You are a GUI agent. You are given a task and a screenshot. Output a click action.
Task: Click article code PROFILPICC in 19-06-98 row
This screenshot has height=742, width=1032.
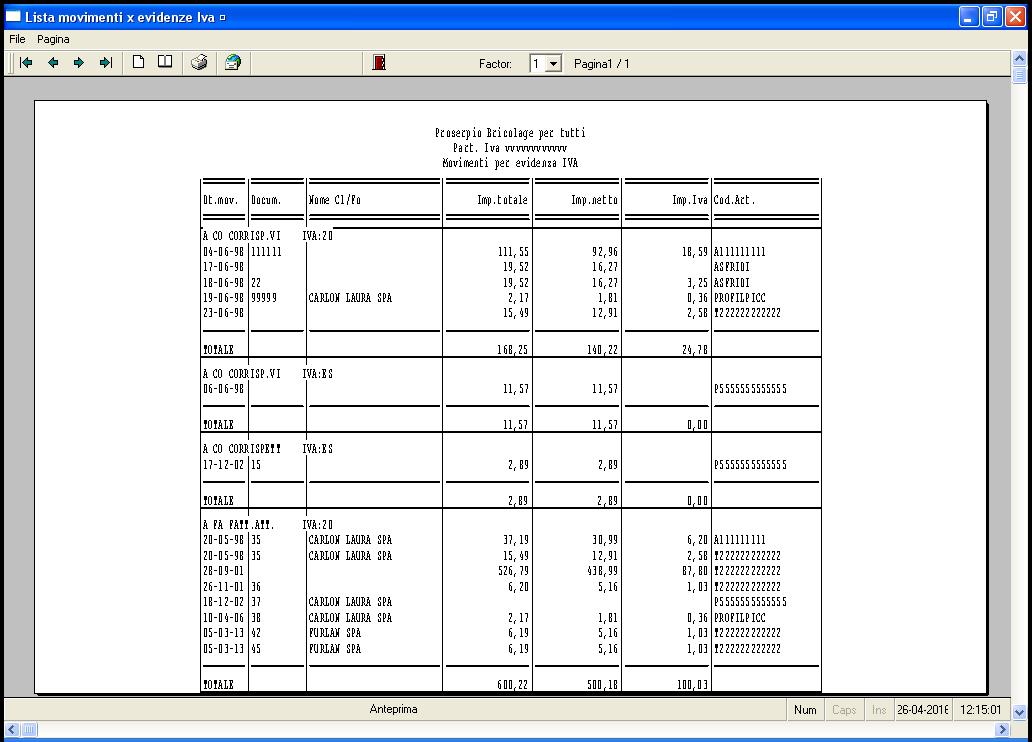point(740,298)
